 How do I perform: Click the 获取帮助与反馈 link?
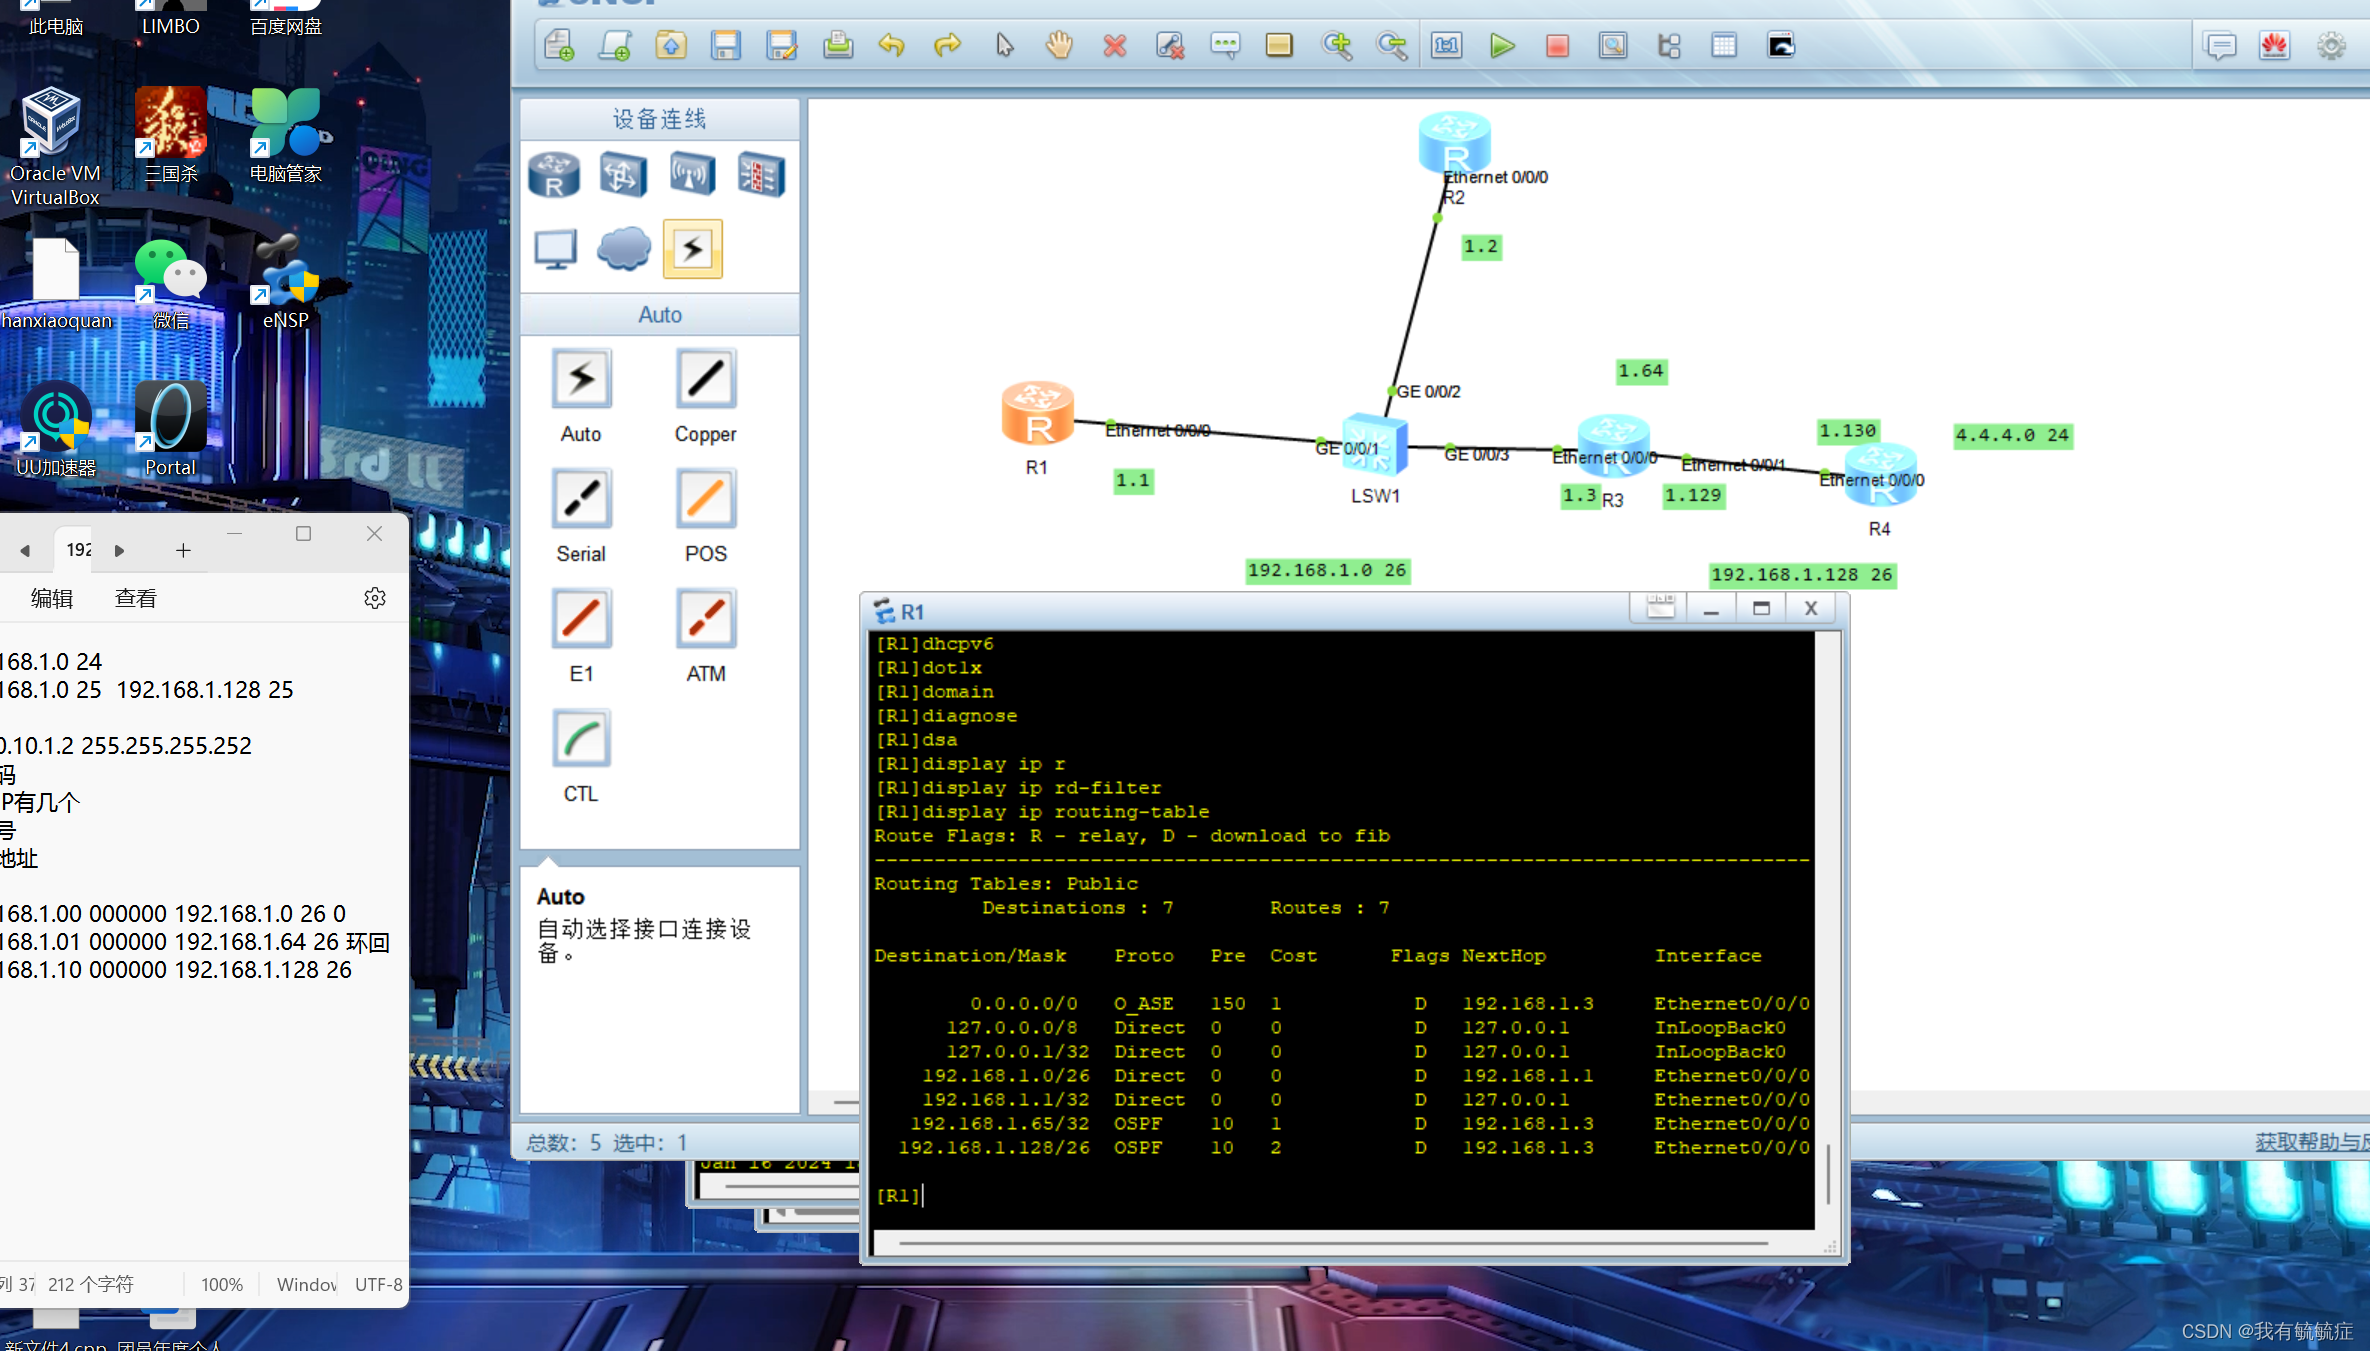click(x=2310, y=1142)
